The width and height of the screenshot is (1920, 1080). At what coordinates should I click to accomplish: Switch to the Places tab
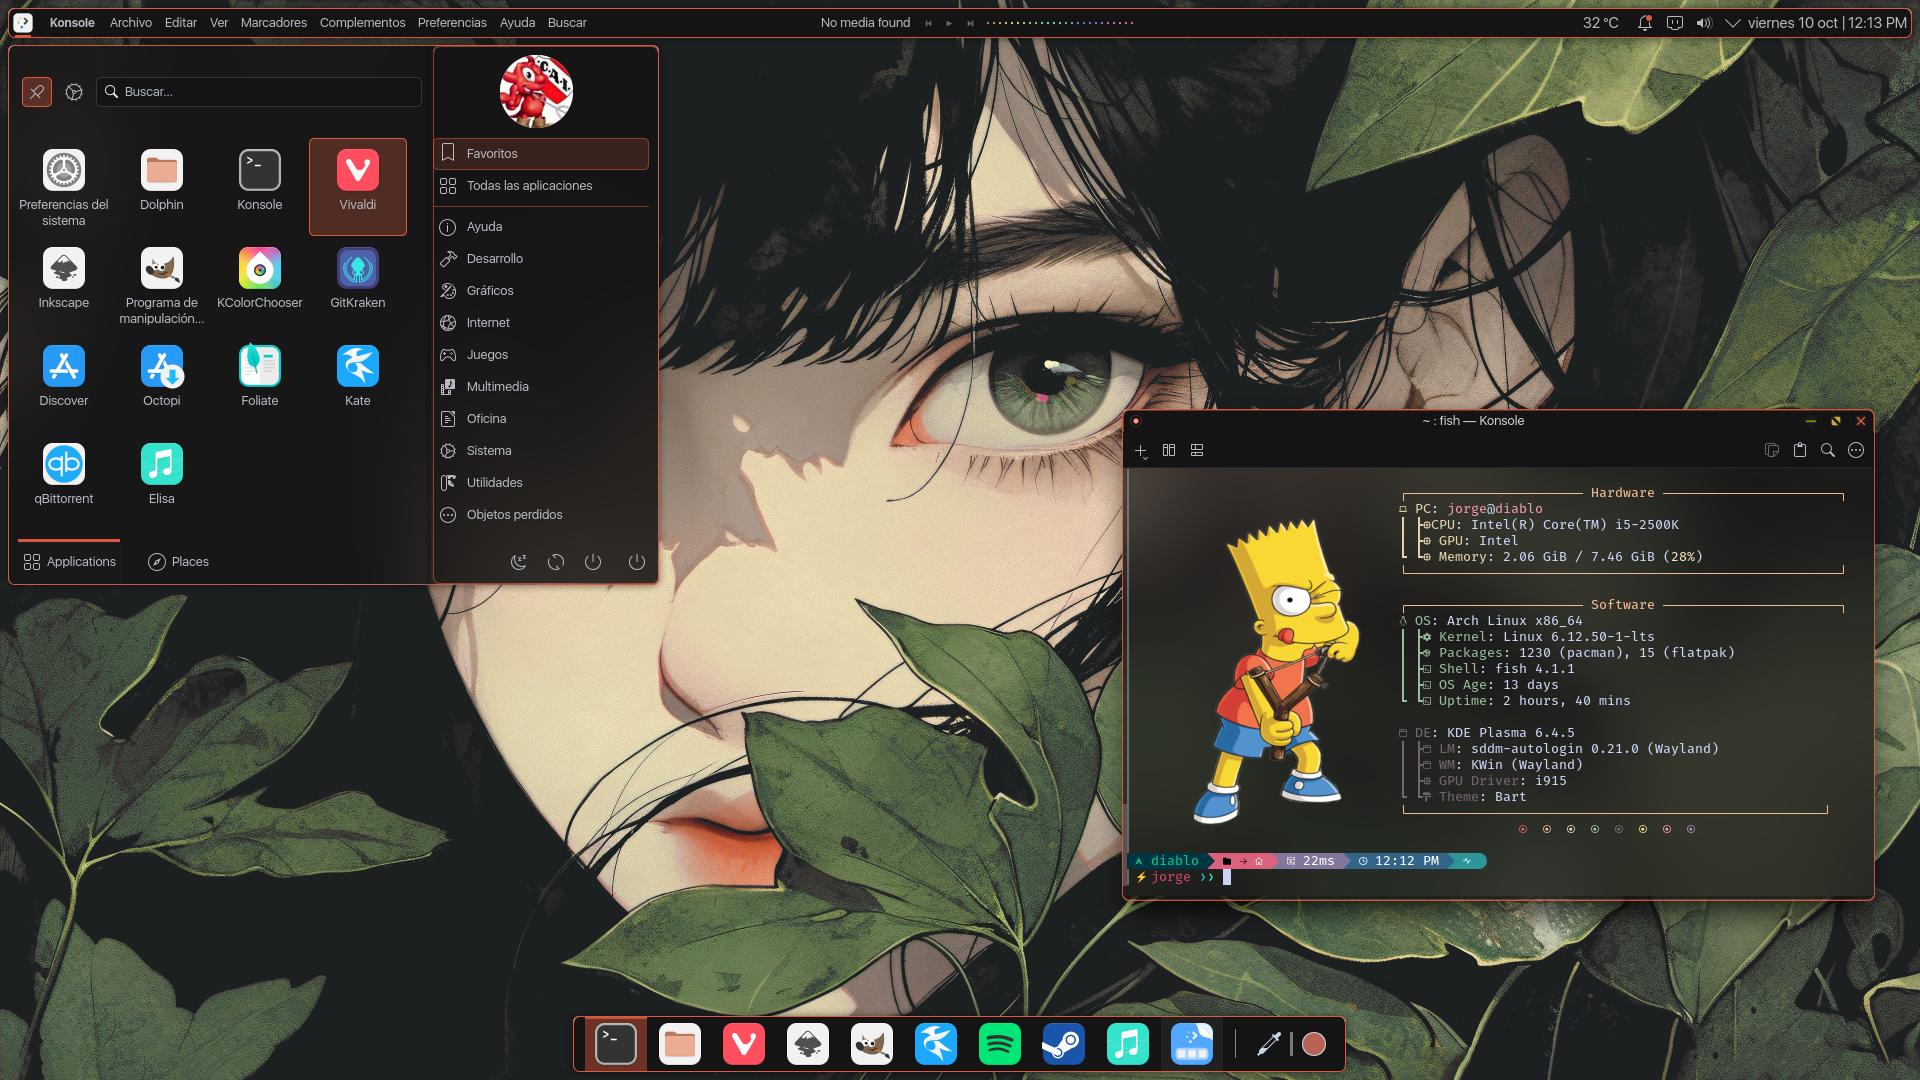click(x=178, y=562)
